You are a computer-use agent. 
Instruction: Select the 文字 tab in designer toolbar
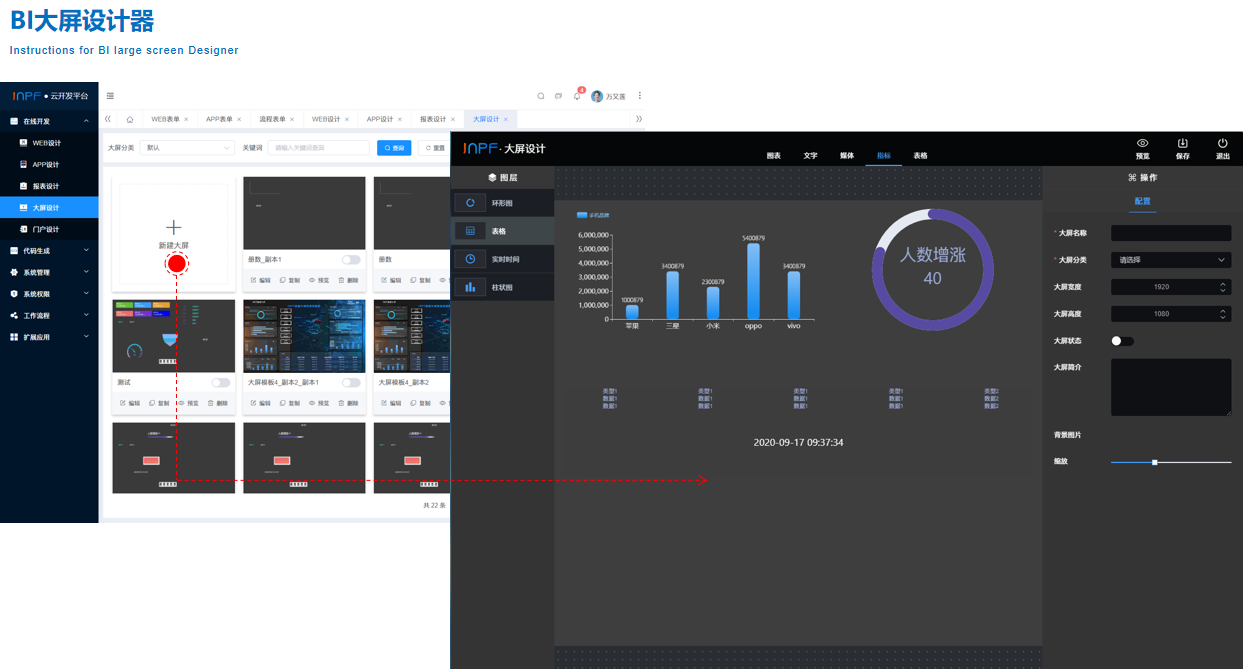810,156
